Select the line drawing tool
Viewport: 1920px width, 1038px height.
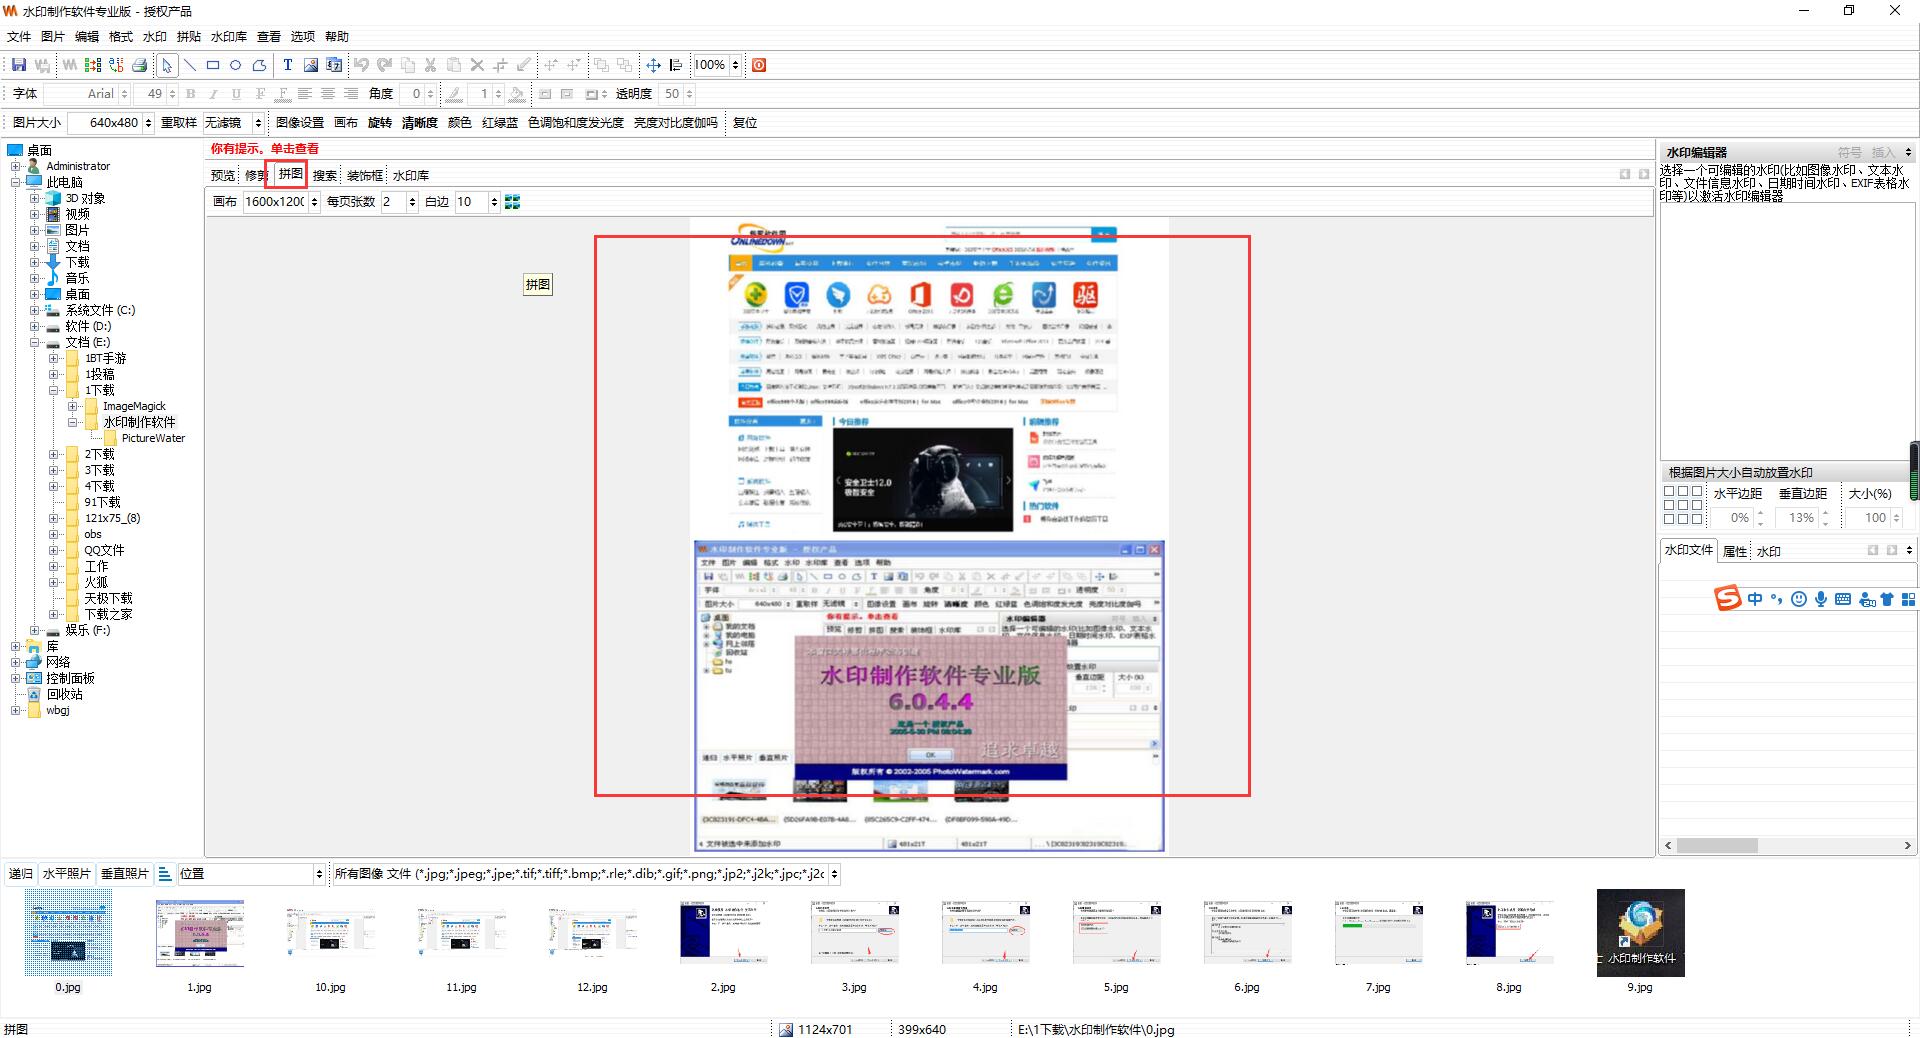pos(189,65)
